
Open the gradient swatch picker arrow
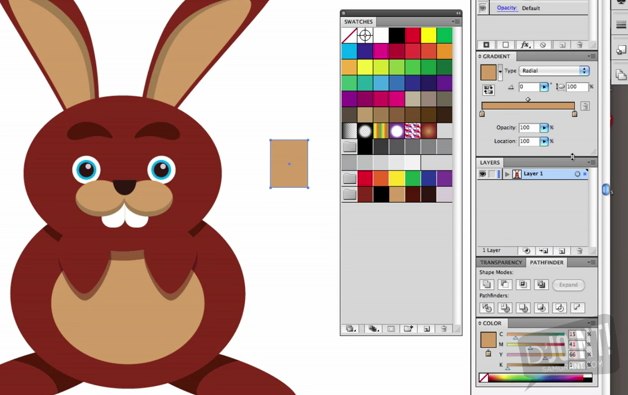click(x=500, y=72)
